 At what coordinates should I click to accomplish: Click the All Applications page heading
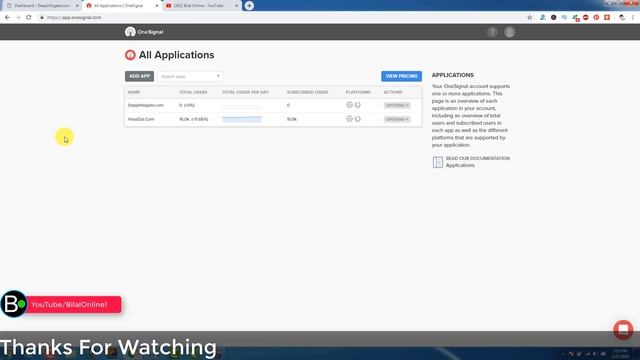(x=176, y=55)
